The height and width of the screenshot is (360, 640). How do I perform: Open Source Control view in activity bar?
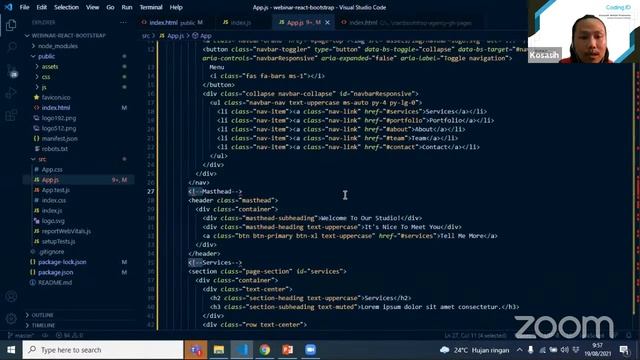point(11,70)
